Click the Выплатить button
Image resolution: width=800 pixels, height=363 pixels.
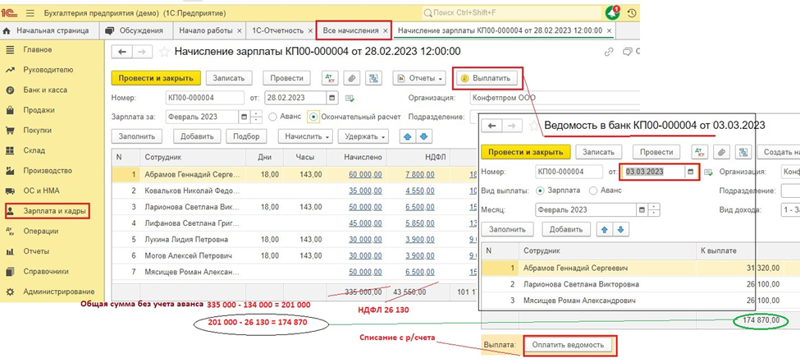point(488,79)
